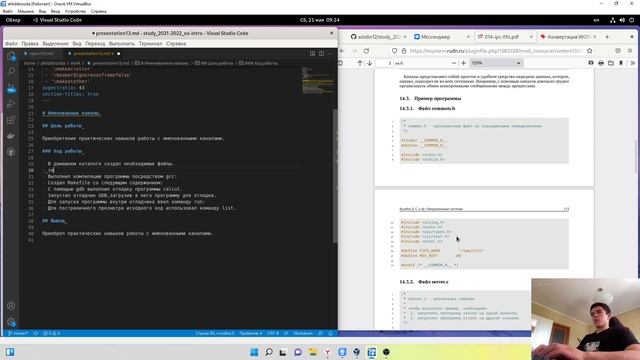Zoom in on the PDF
Viewport: 640px width, 360px height.
pos(463,63)
